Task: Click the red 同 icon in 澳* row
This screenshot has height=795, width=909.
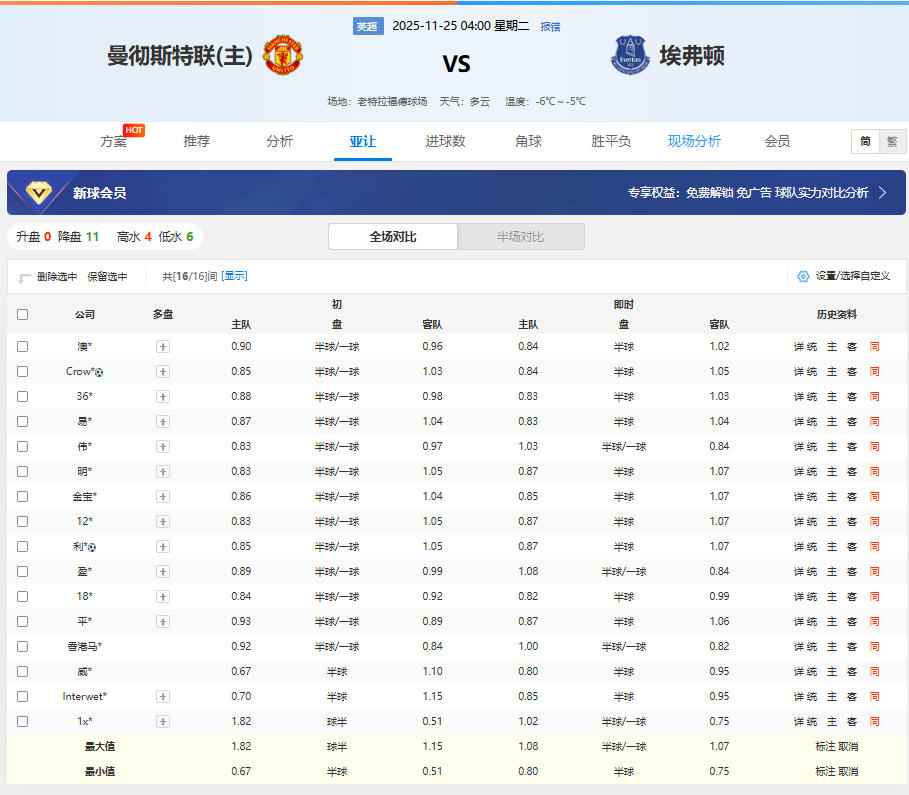Action: tap(874, 347)
